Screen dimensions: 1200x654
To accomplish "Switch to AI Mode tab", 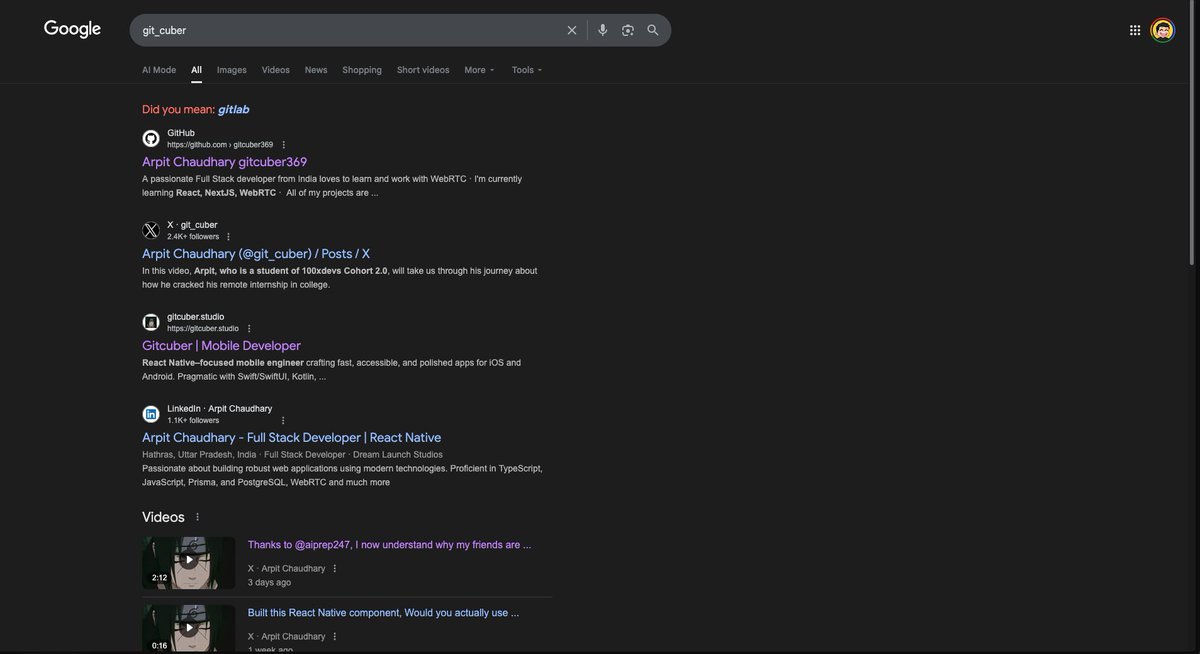I will point(159,70).
